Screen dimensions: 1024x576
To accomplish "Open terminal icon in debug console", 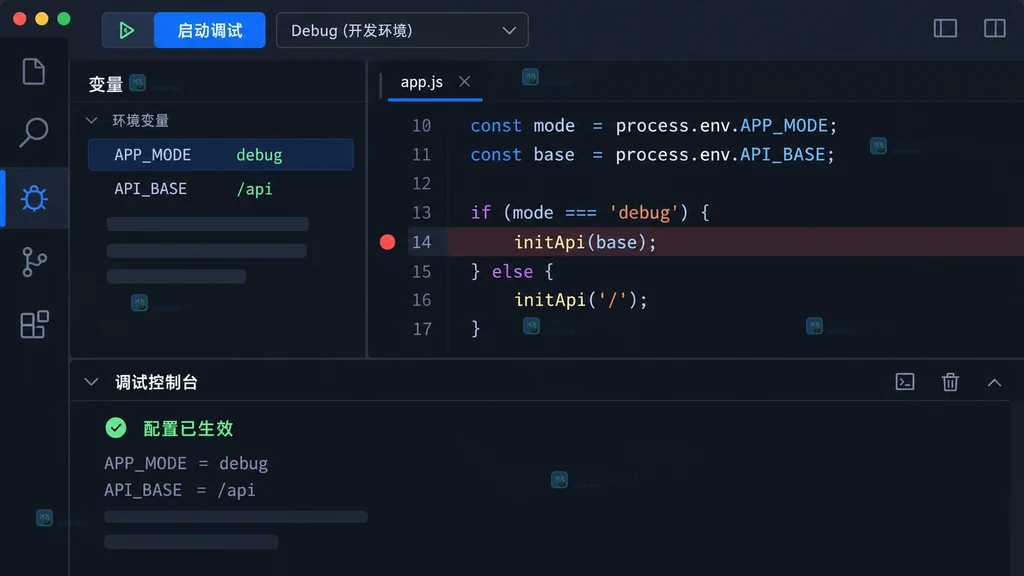I will coord(904,382).
